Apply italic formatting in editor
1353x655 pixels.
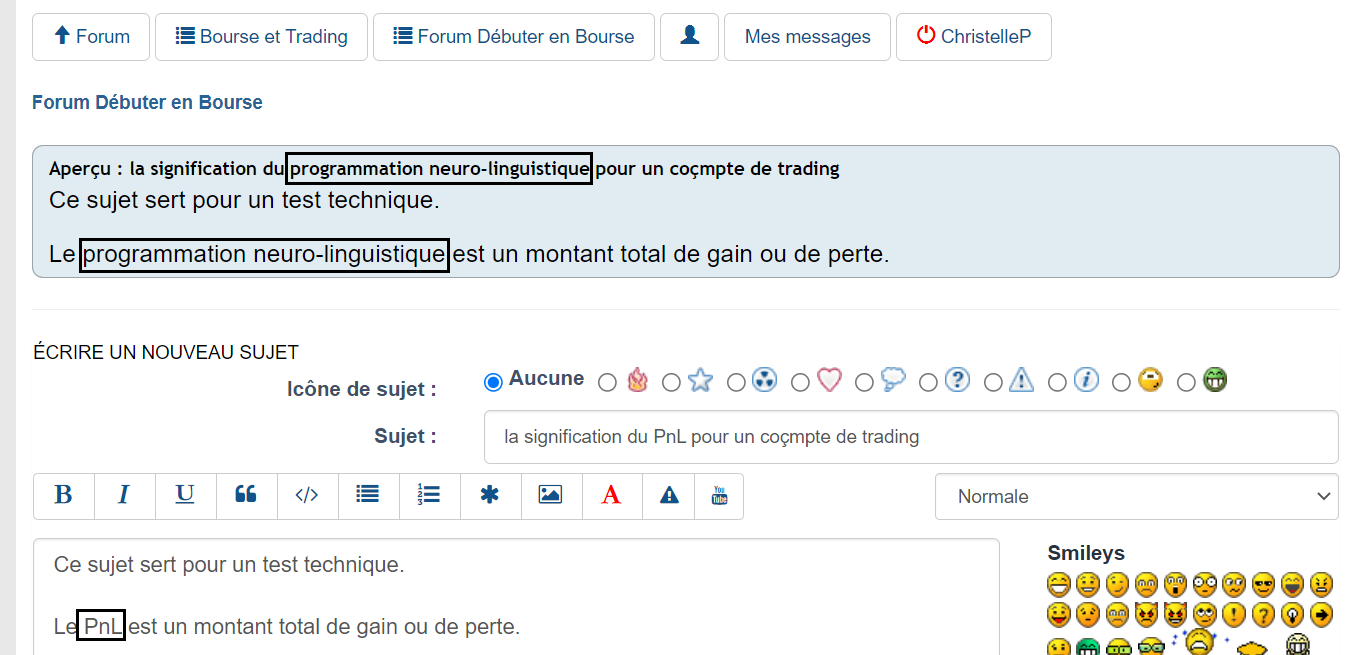[x=124, y=496]
